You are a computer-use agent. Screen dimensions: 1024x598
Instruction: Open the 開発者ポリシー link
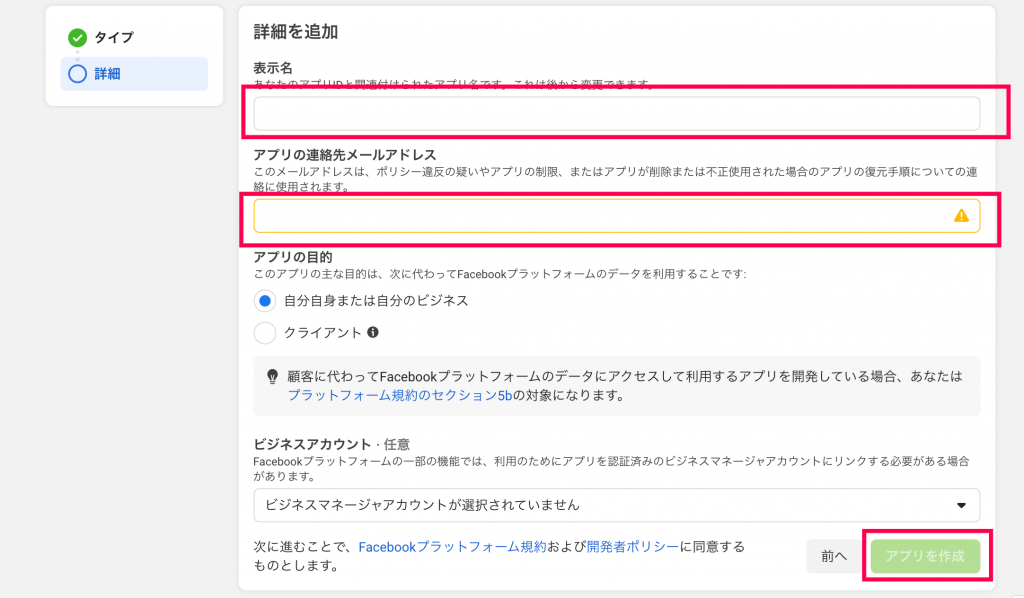click(x=633, y=547)
